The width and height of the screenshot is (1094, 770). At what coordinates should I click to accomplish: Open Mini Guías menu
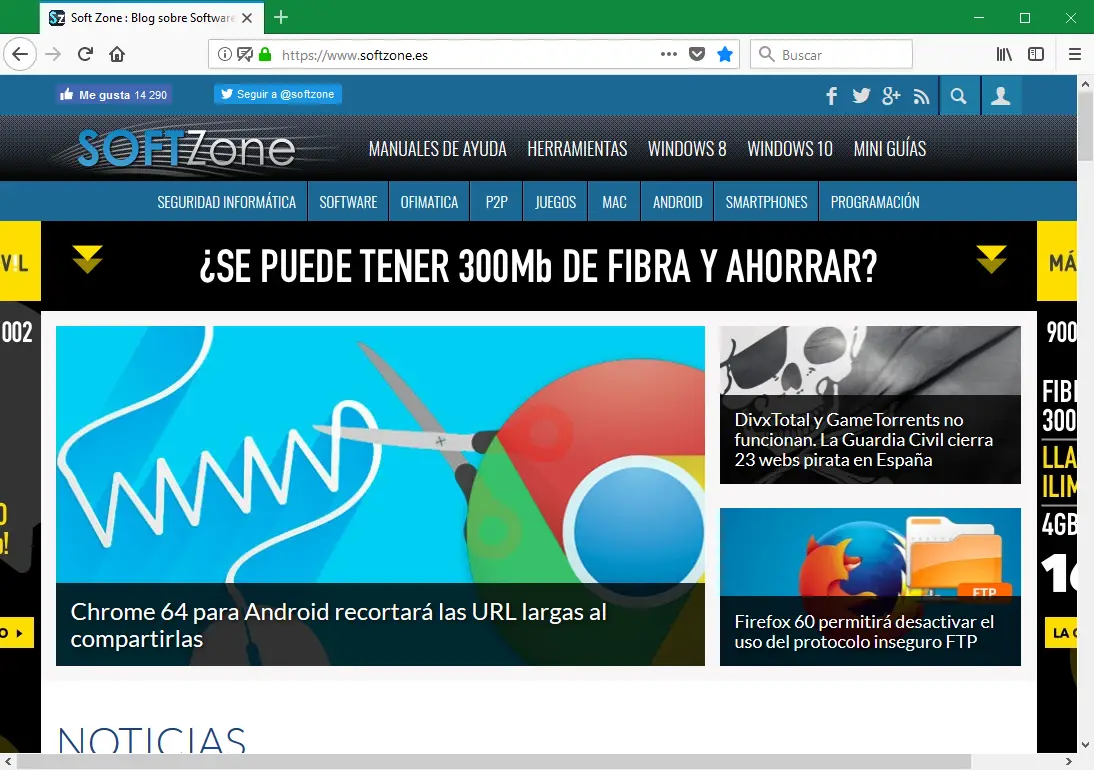click(890, 149)
